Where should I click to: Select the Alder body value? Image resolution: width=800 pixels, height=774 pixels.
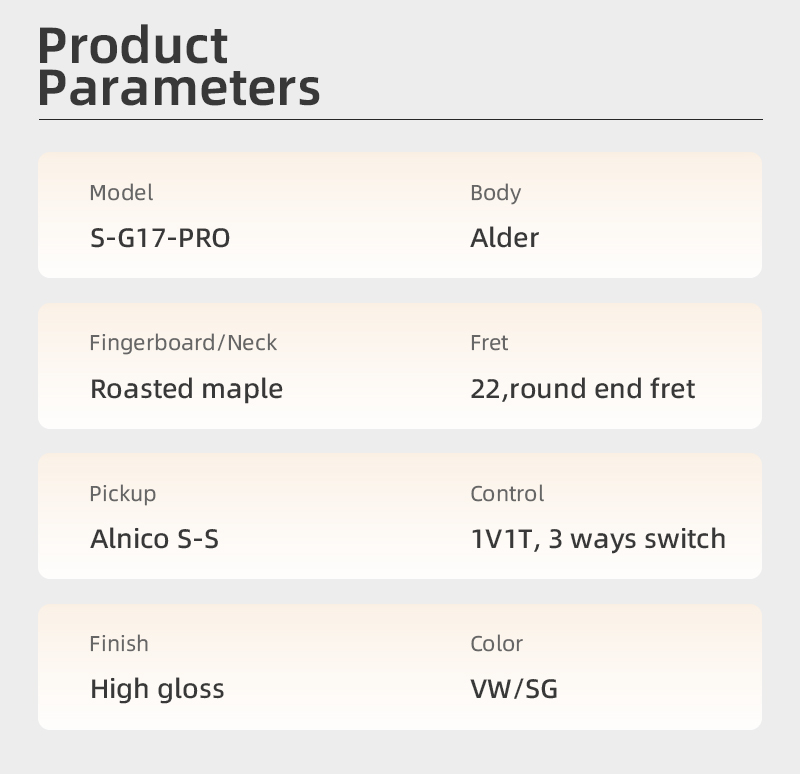[x=504, y=238]
